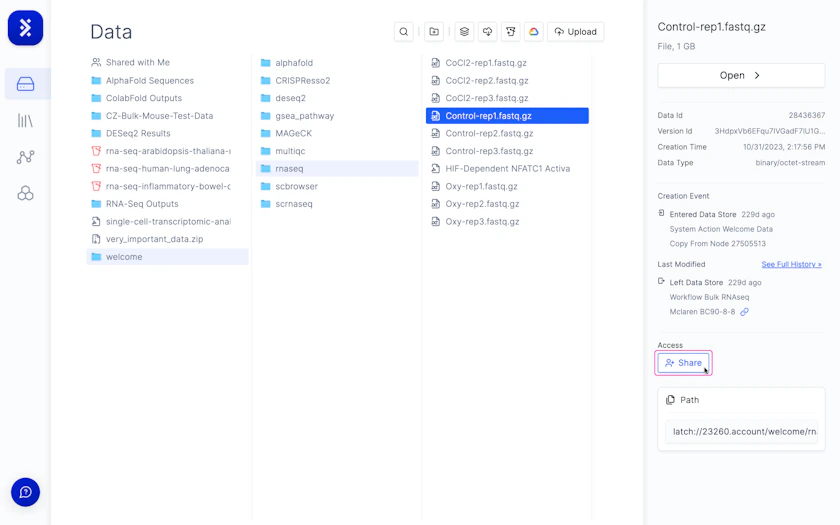Select the rna-seq-human-lung-adenoca bucket
The height and width of the screenshot is (525, 840).
tap(167, 169)
